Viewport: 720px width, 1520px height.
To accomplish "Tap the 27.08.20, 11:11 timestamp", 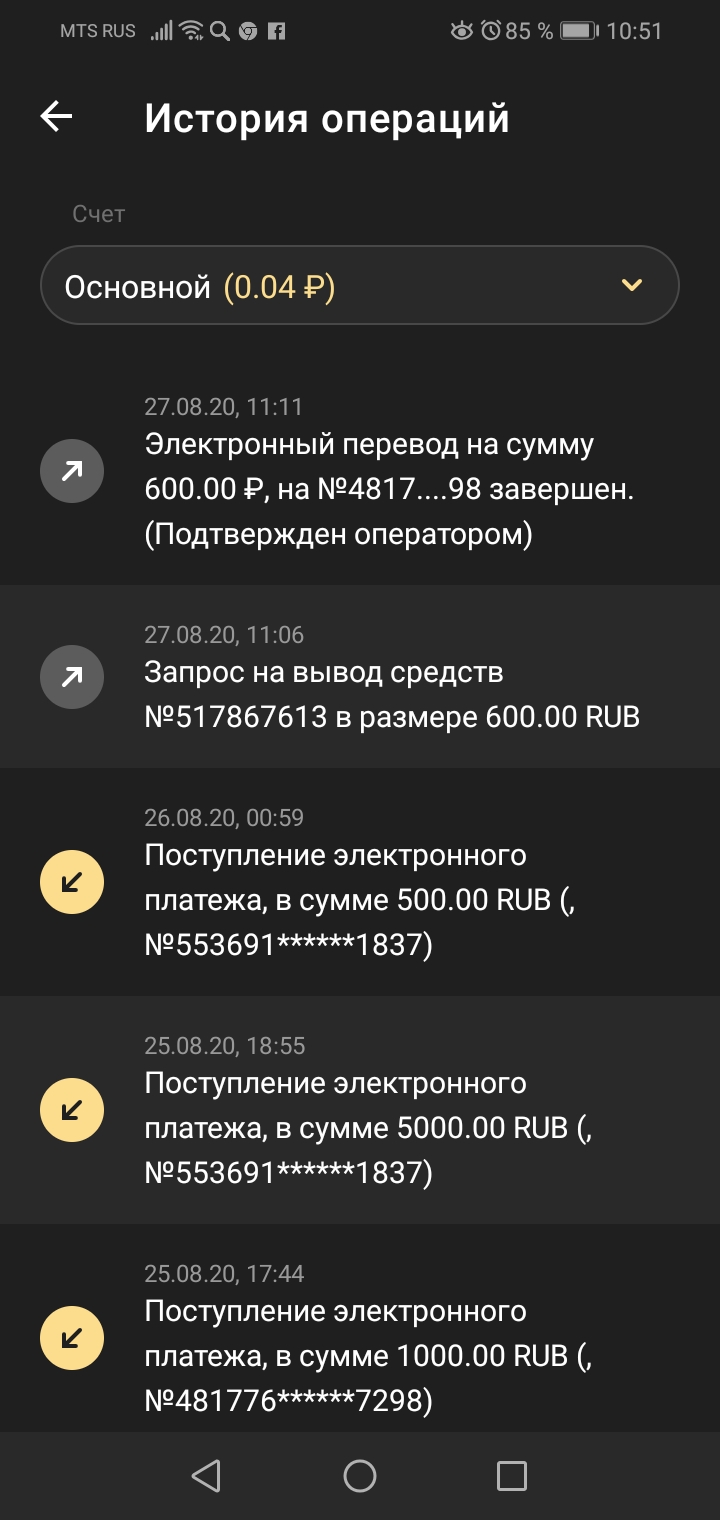I will pyautogui.click(x=223, y=407).
